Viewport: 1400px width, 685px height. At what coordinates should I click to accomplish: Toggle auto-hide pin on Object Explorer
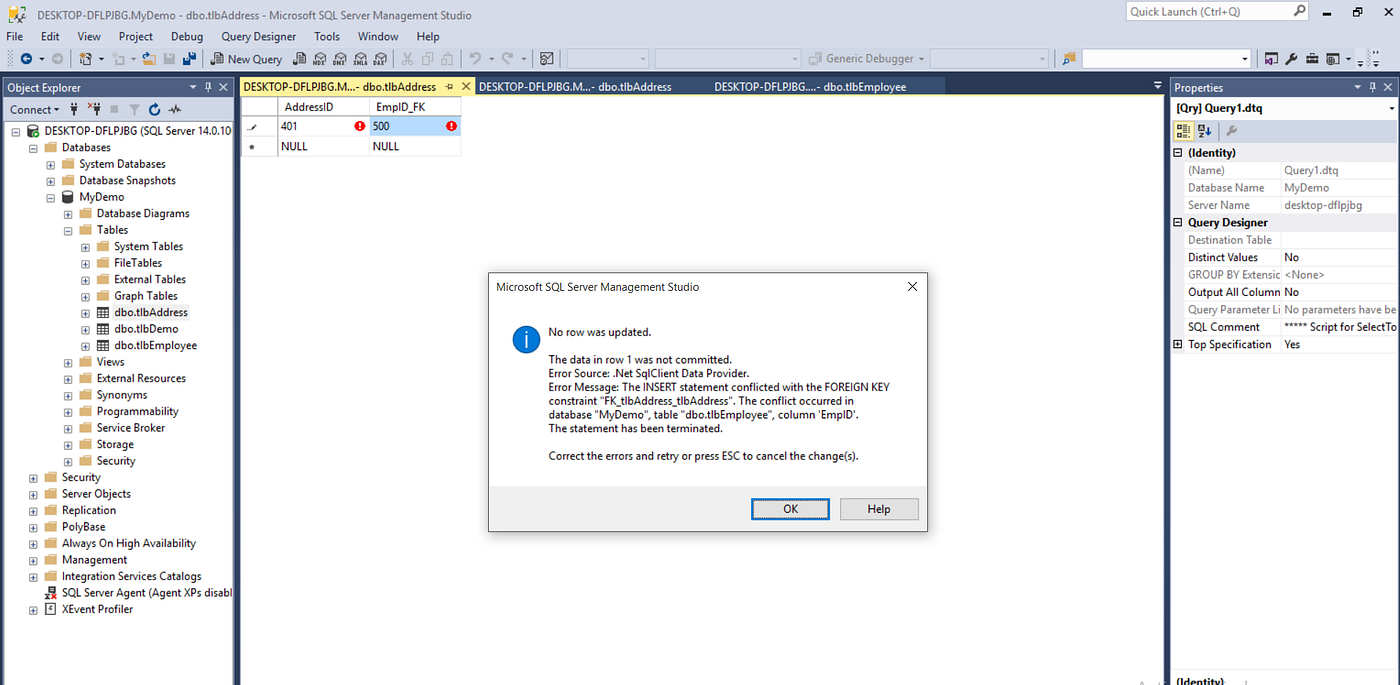point(210,87)
